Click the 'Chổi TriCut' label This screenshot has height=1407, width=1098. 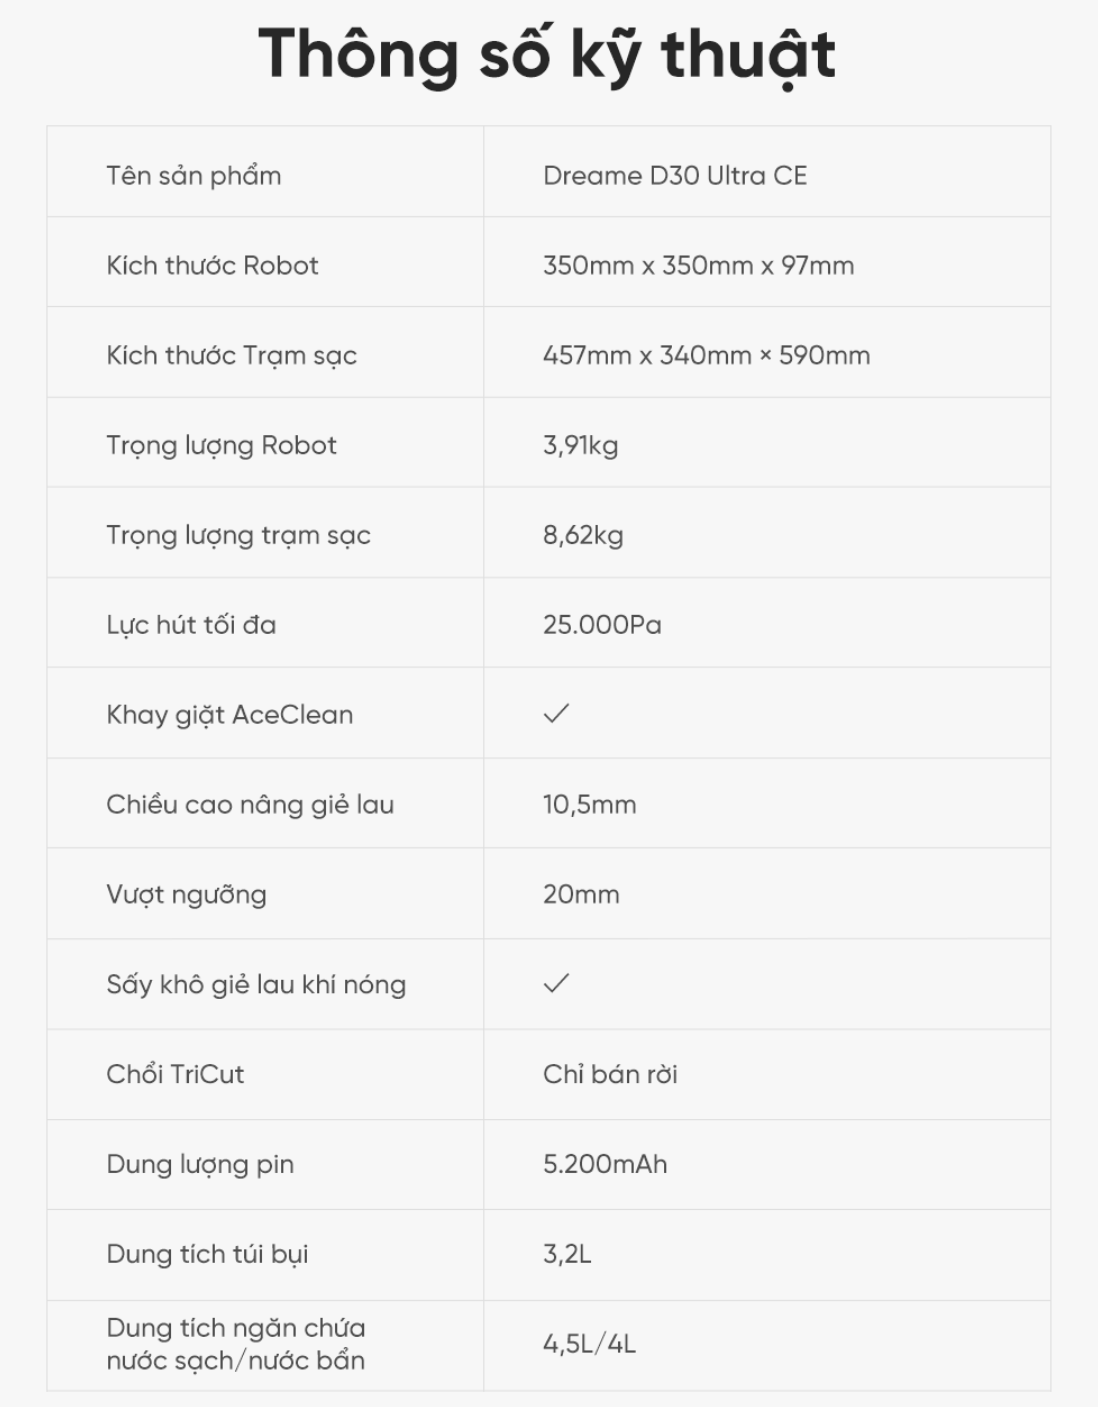[175, 1074]
